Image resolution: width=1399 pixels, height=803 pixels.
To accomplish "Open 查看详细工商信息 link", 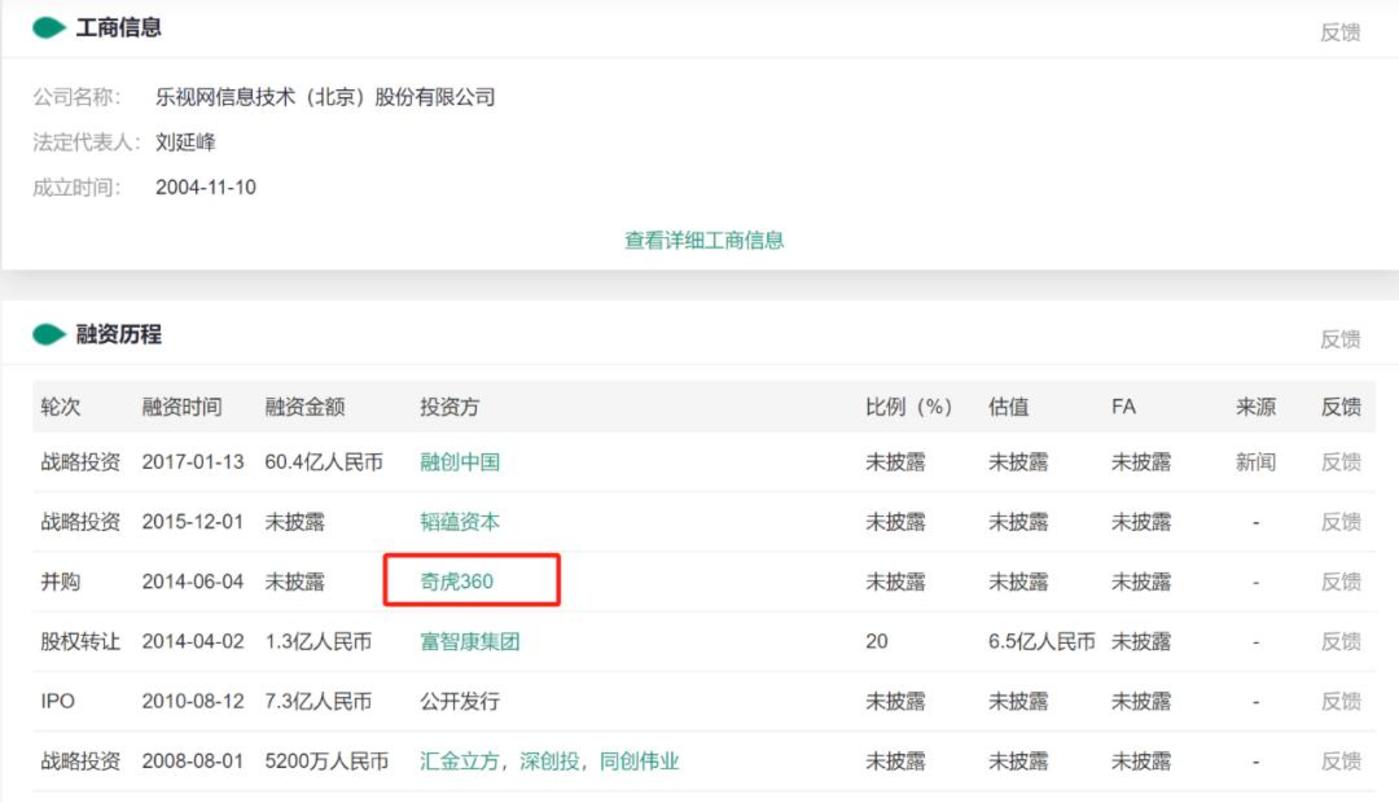I will [x=704, y=240].
